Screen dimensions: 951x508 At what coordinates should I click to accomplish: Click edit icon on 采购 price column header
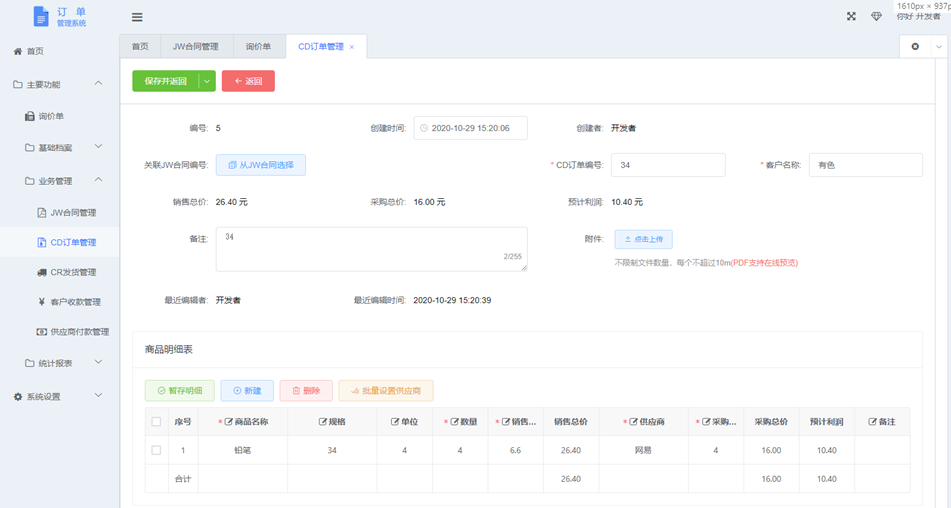706,422
